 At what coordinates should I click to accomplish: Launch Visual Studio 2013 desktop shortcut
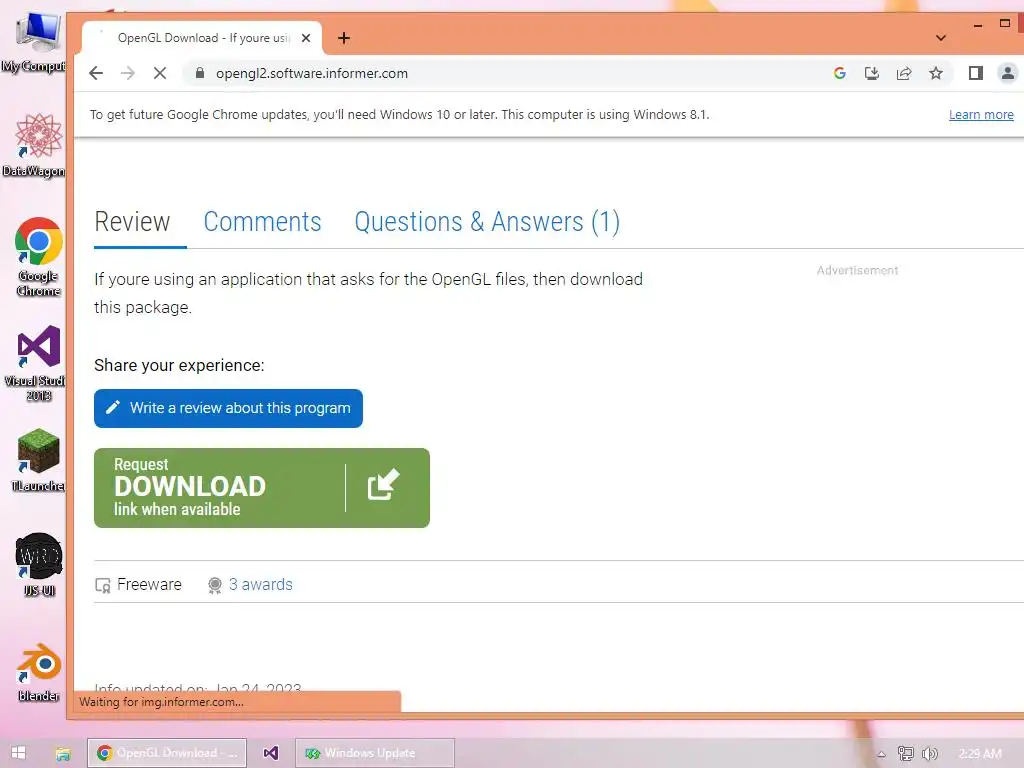pos(38,363)
